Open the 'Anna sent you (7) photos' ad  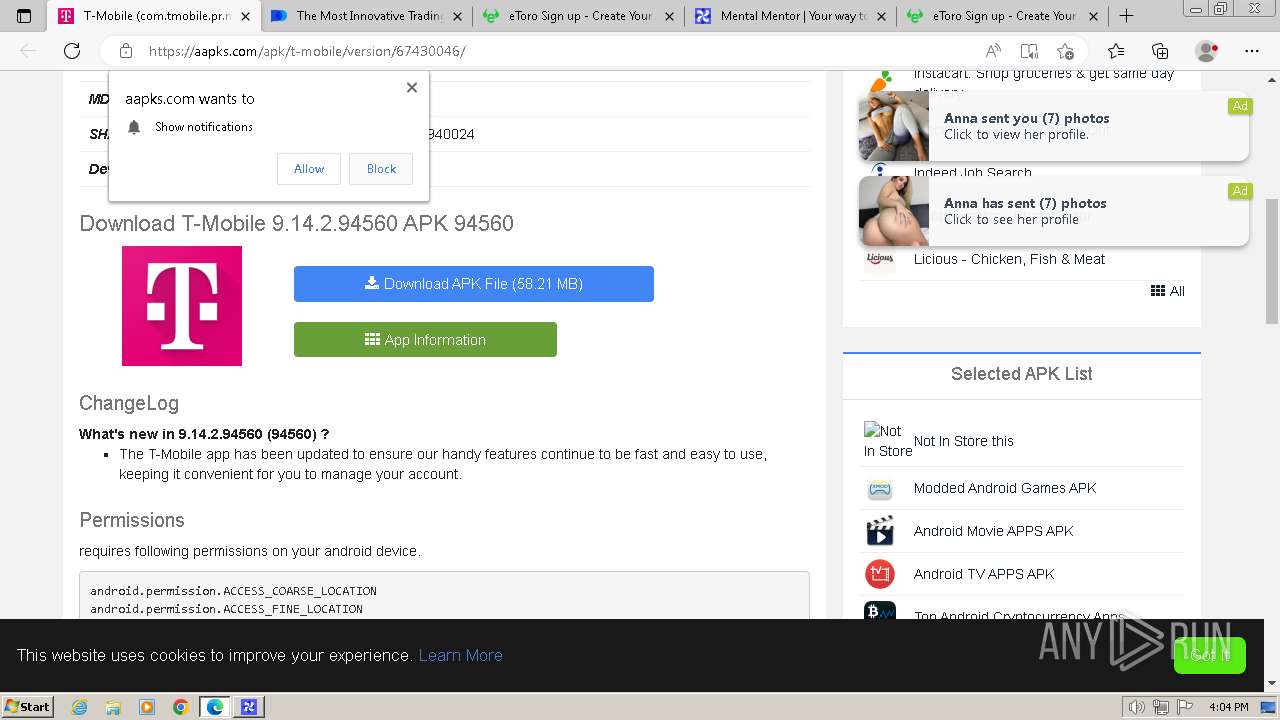click(x=1054, y=126)
